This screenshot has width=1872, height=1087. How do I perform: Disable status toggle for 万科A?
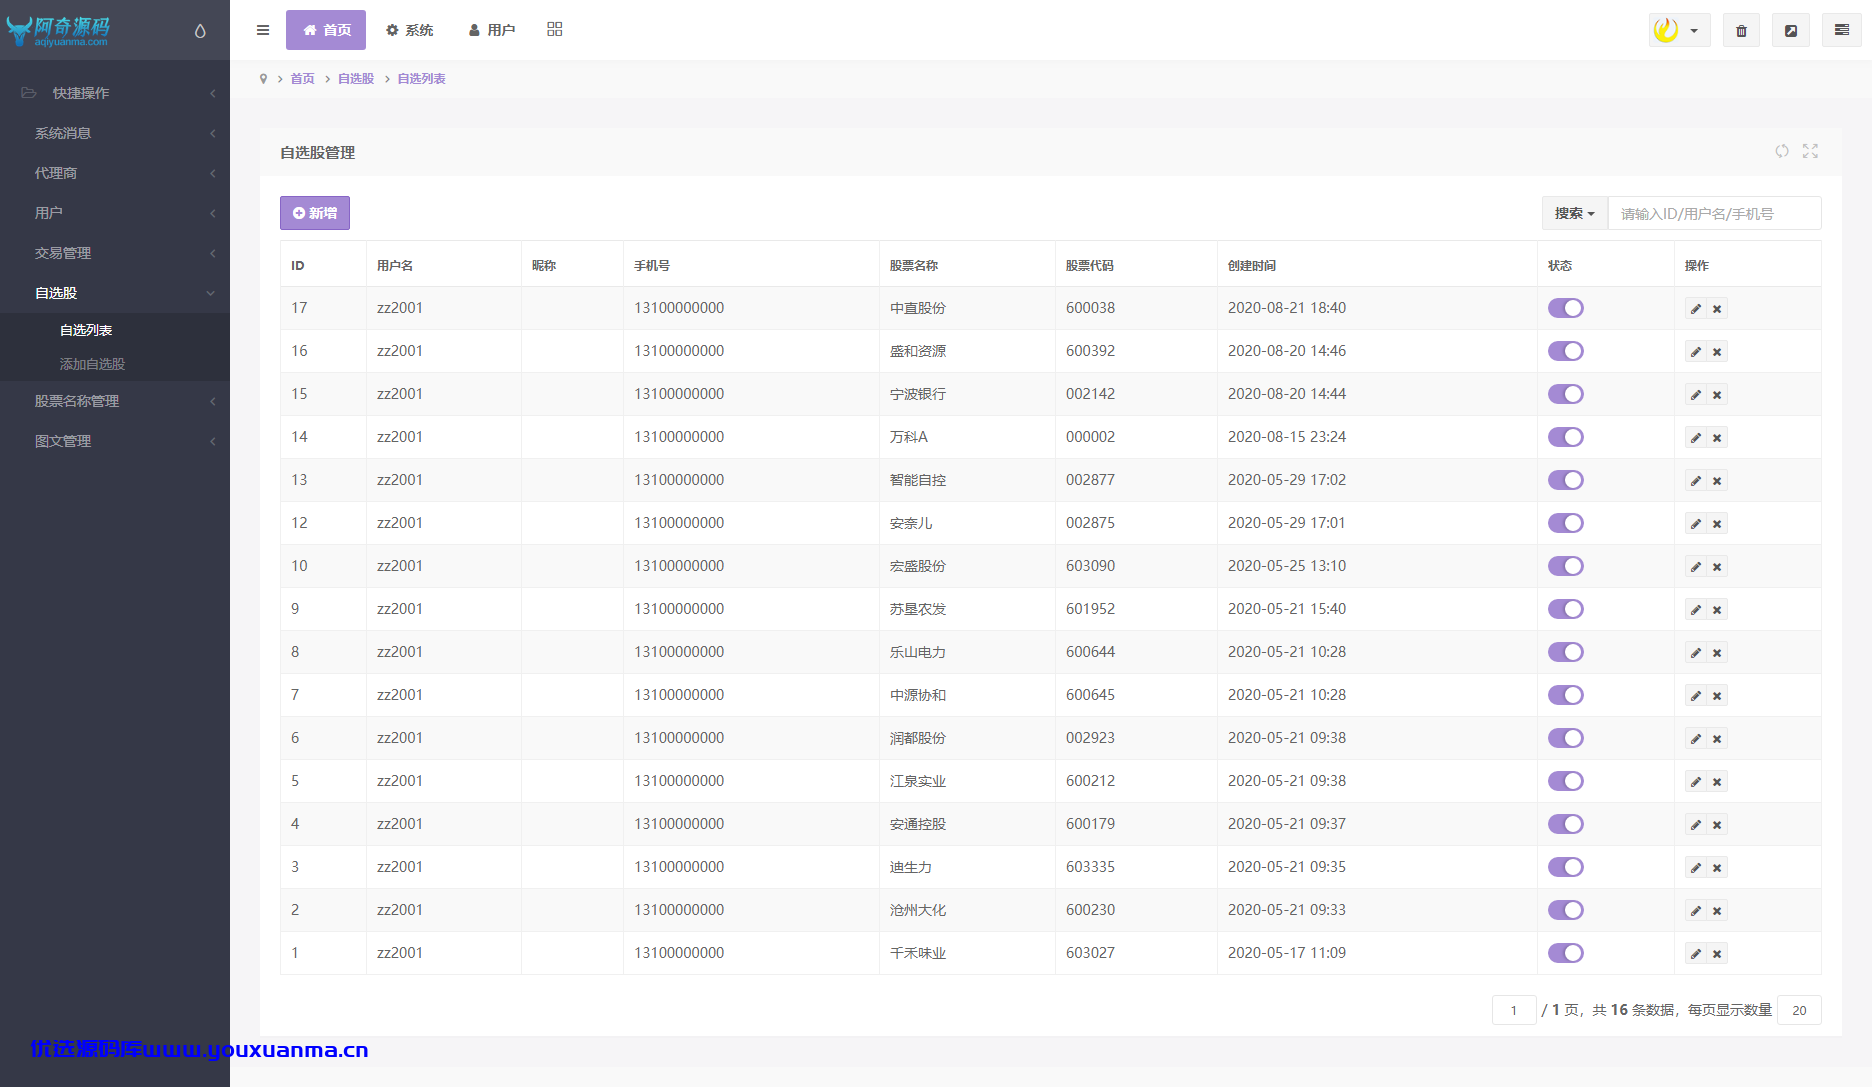pos(1566,437)
